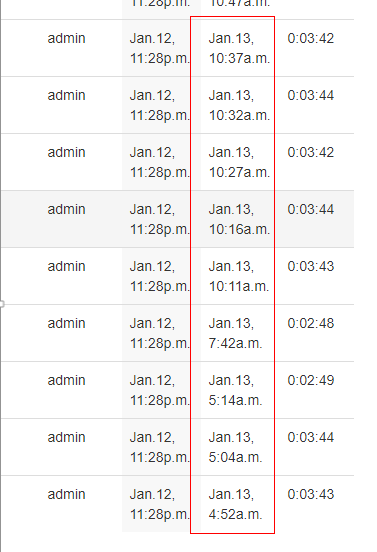Viewport: 377px width, 552px height.
Task: Select admin in the highlighted 10:16a.m. row
Action: click(x=67, y=209)
